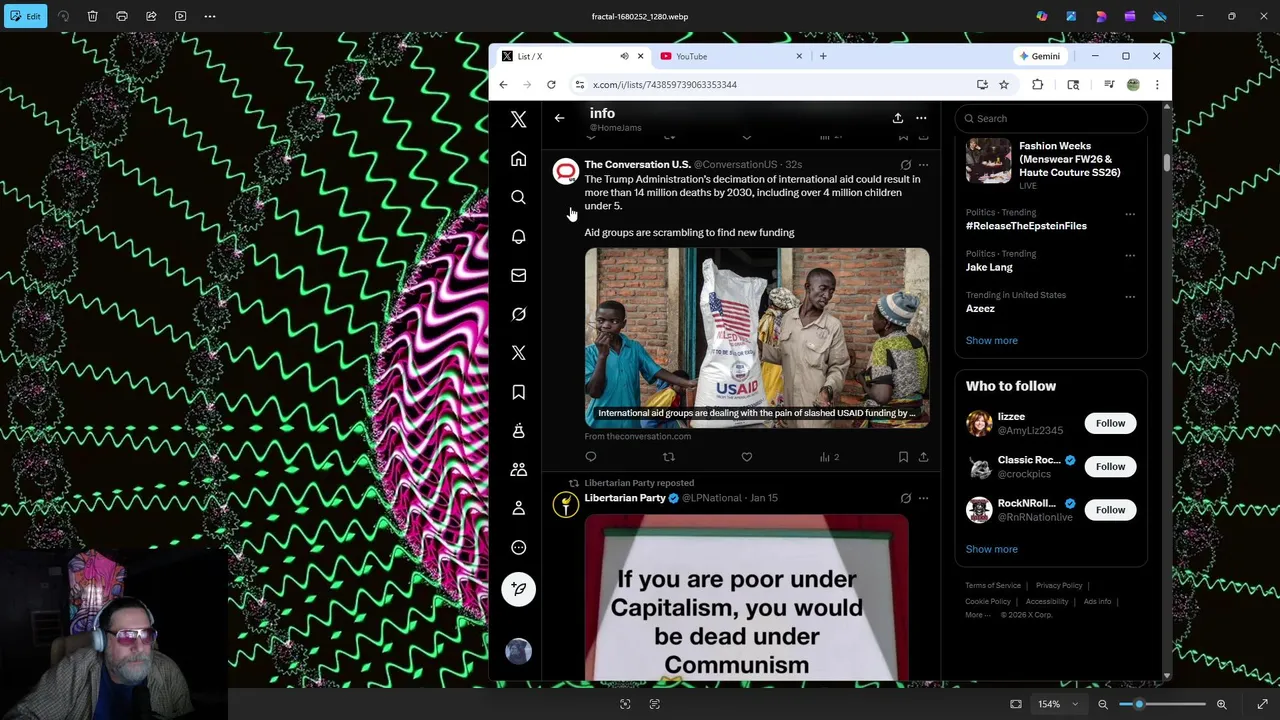Open X Notifications bell

click(518, 237)
